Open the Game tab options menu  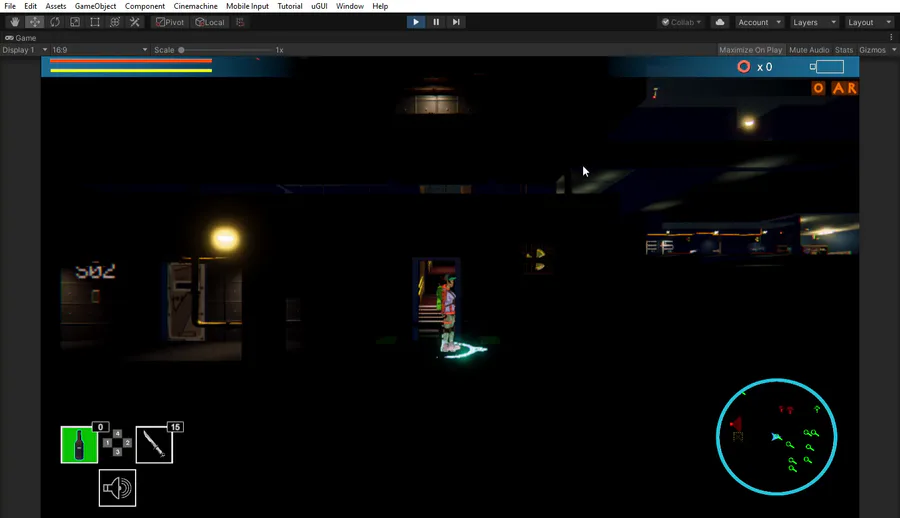click(891, 37)
